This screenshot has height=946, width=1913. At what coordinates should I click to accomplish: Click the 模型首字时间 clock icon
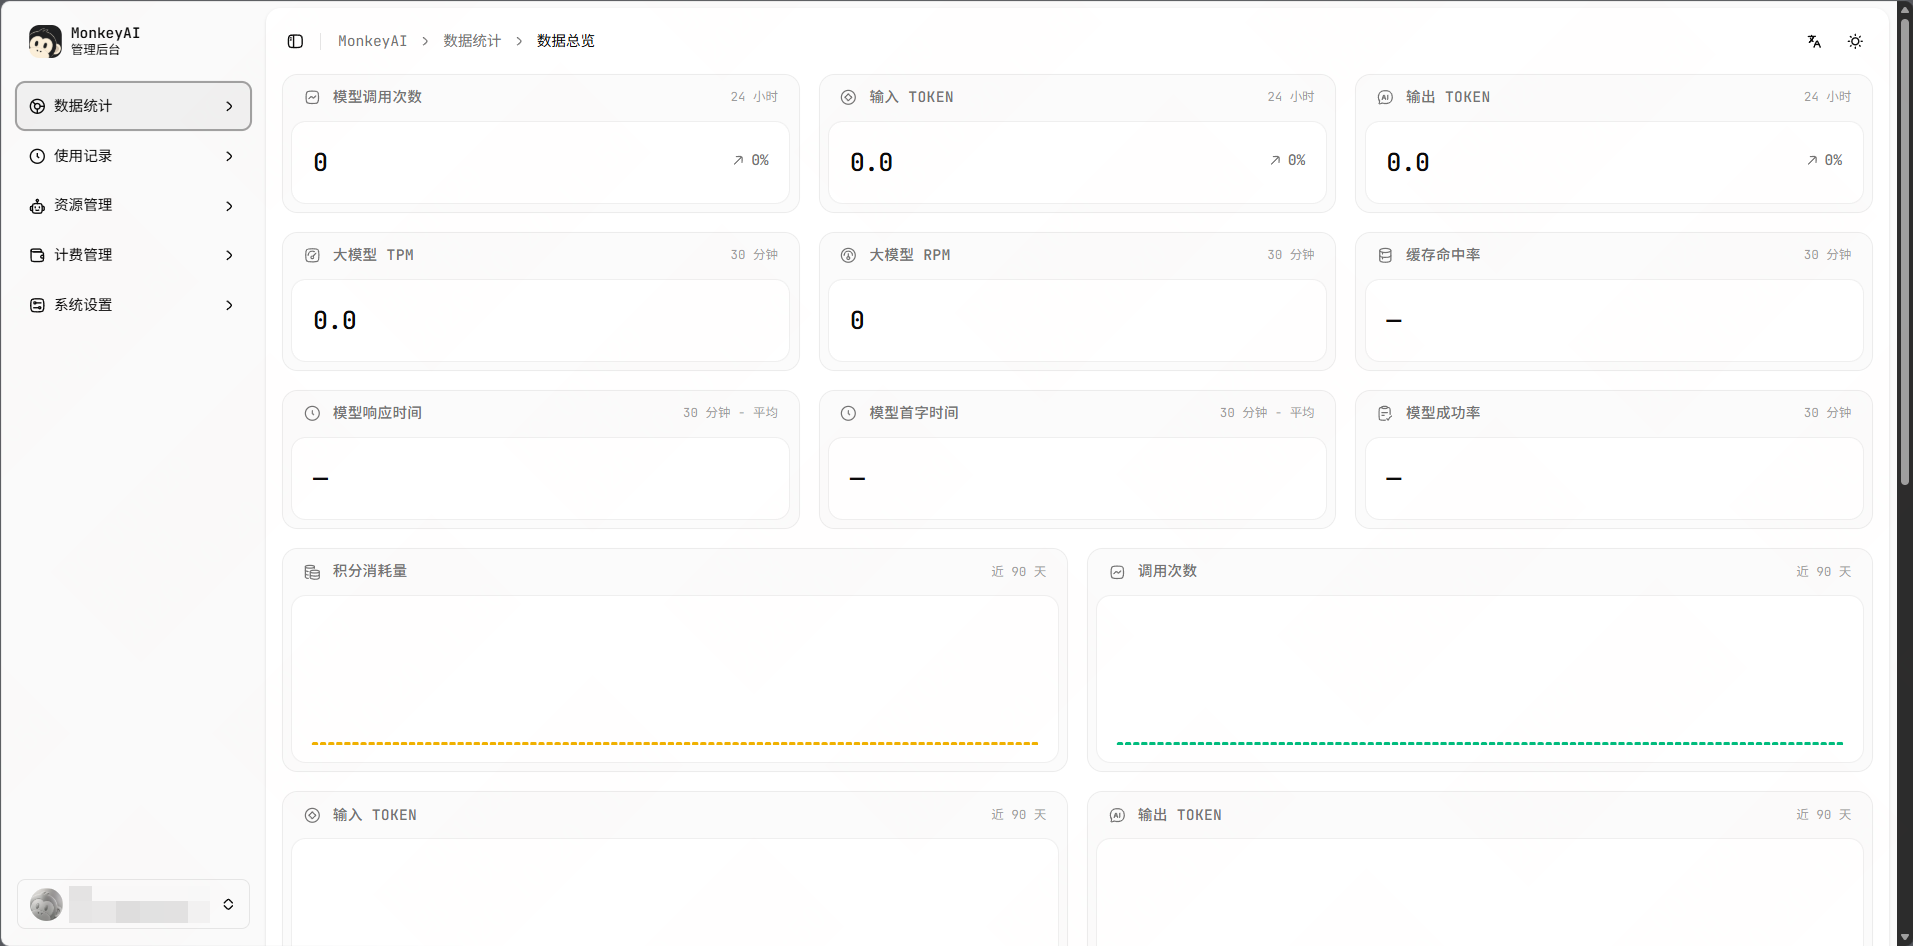tap(848, 413)
